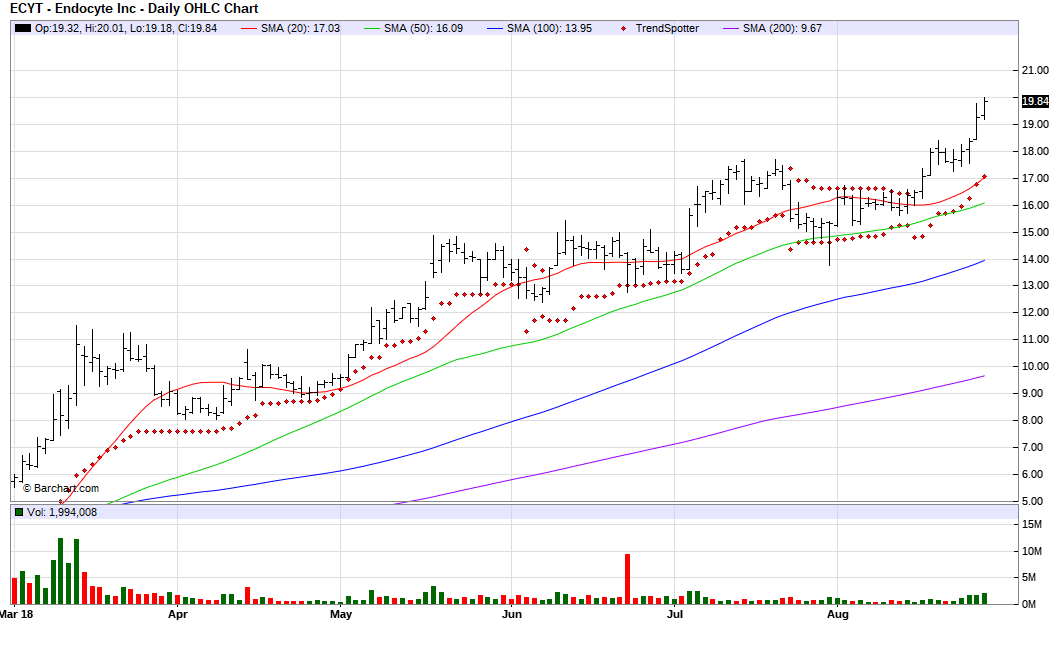Click the 0M volume axis label
The image size is (1060, 645).
tap(1029, 604)
